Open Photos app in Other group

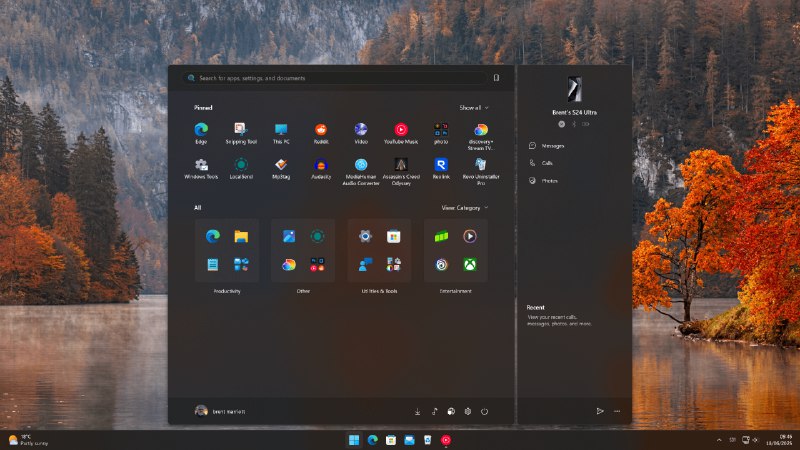tap(289, 236)
